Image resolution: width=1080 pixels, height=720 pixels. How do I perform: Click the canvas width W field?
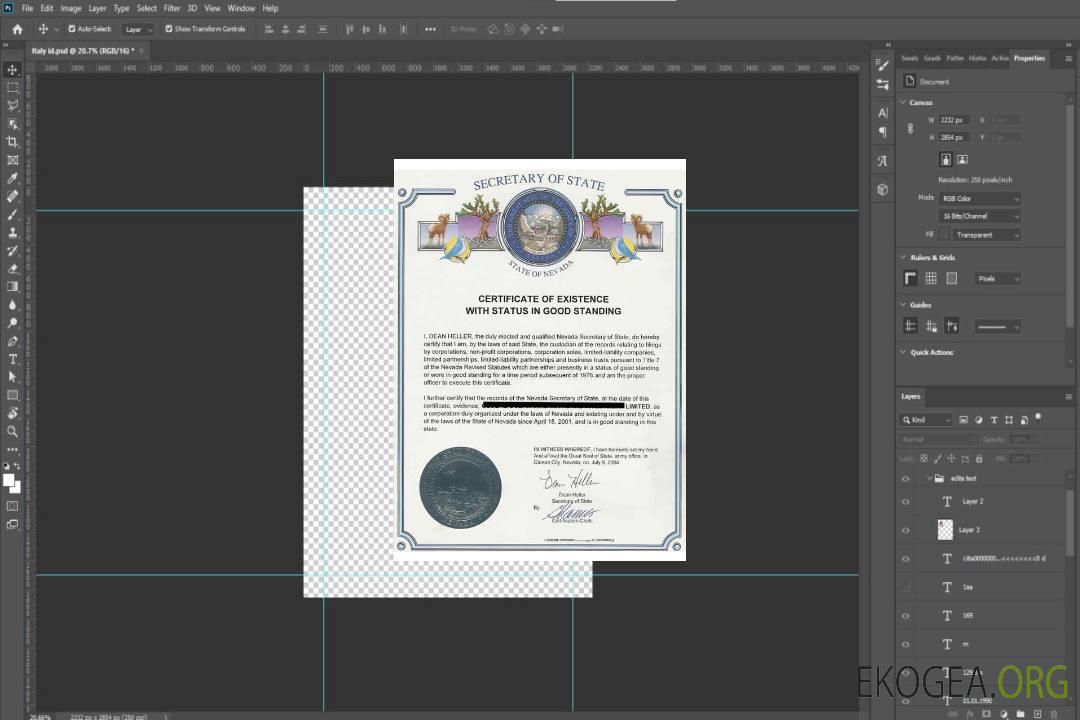point(955,120)
